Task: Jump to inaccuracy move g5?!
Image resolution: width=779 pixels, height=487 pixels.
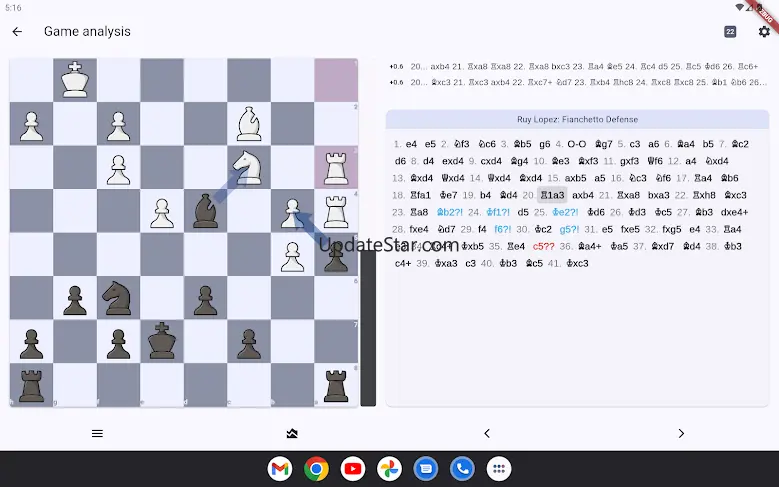Action: coord(569,229)
